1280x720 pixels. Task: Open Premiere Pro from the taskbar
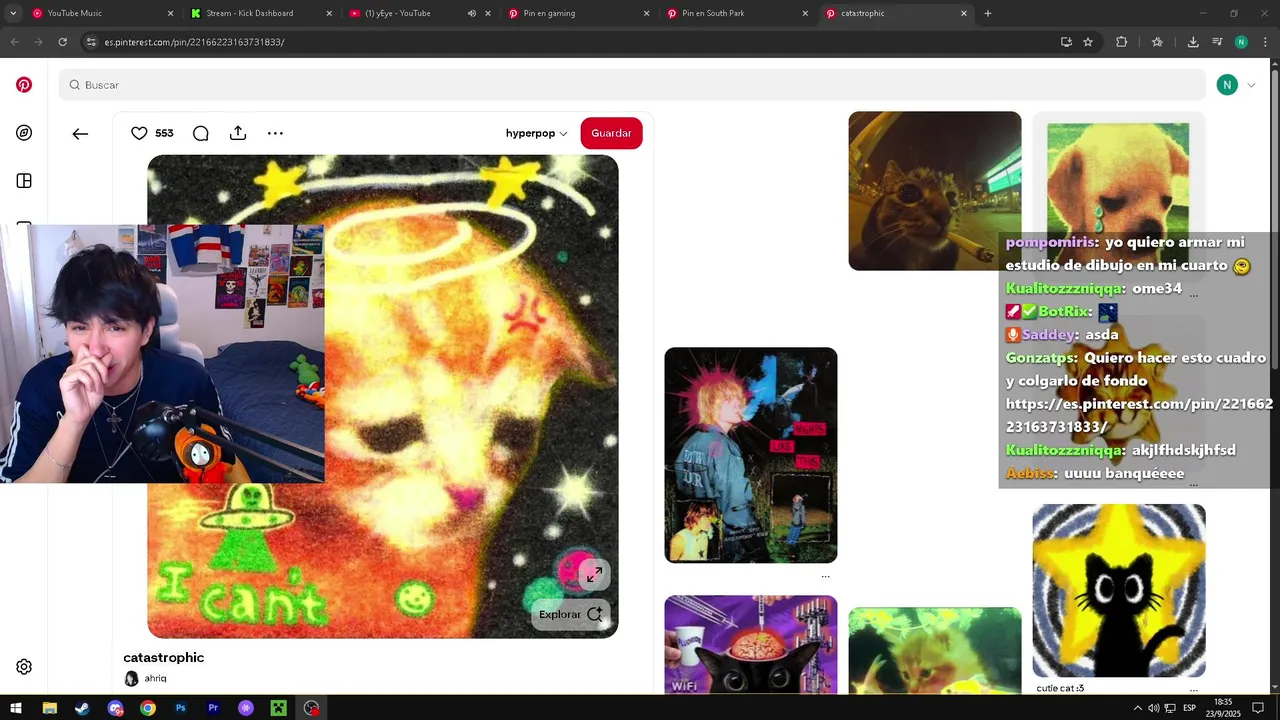point(213,708)
